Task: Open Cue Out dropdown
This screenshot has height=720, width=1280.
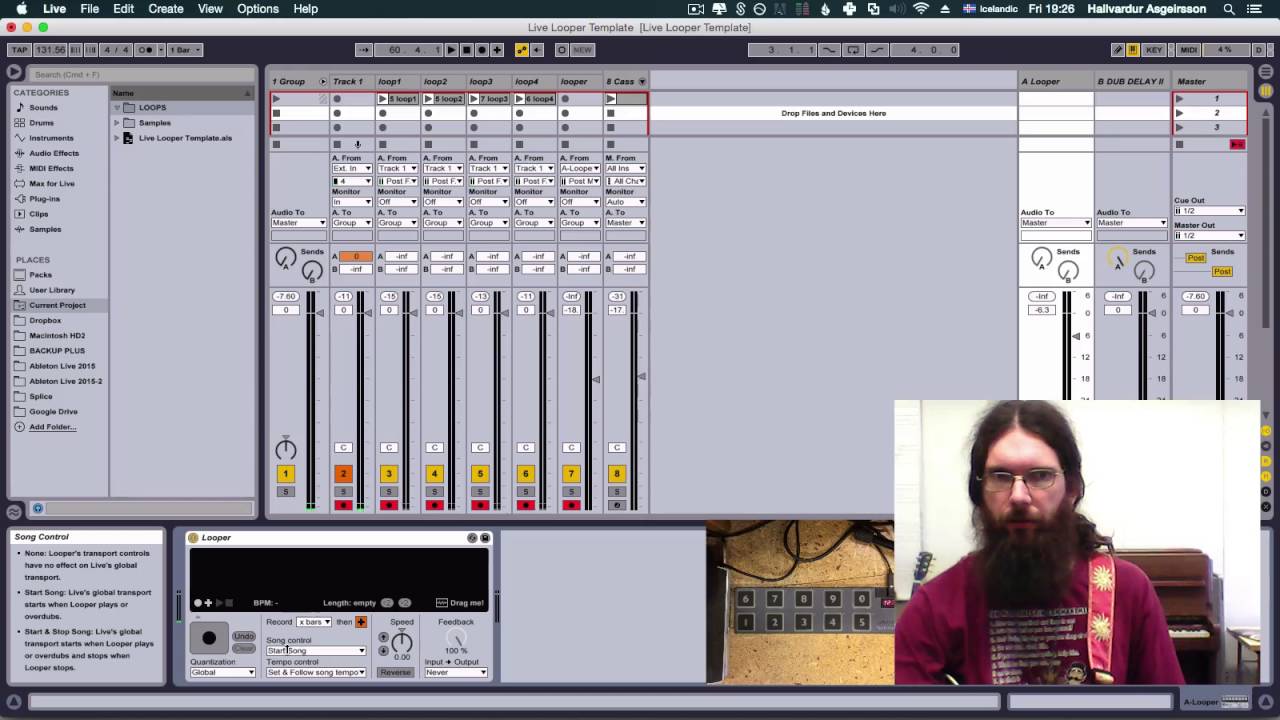Action: [x=1209, y=211]
